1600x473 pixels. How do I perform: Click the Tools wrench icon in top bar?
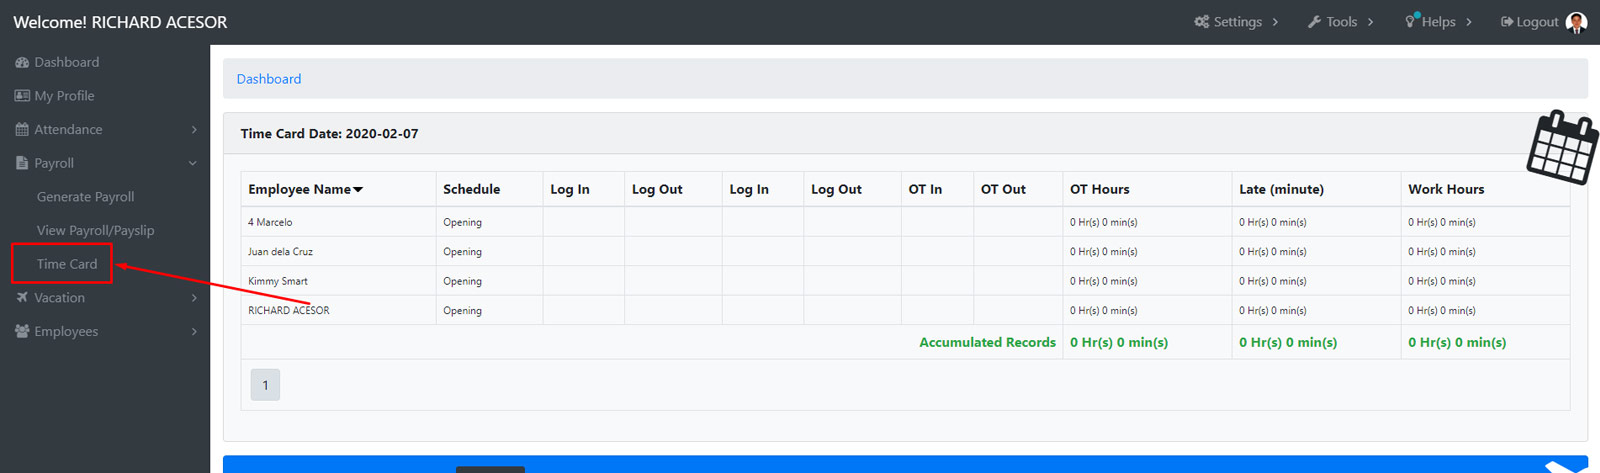(x=1315, y=22)
